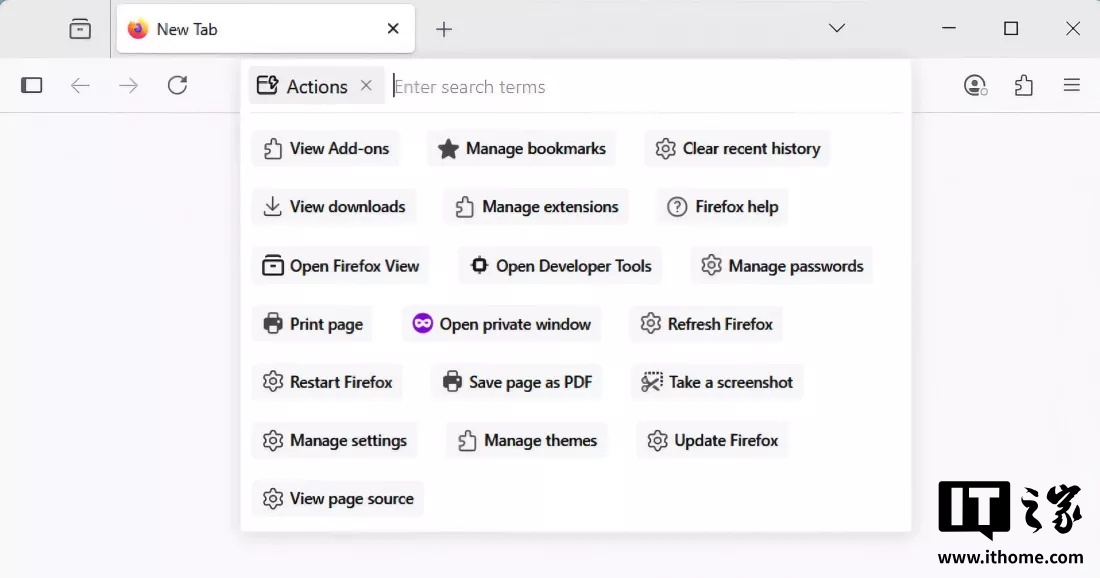Click the Firefox View icon in tab bar
This screenshot has width=1100, height=578.
pos(80,29)
